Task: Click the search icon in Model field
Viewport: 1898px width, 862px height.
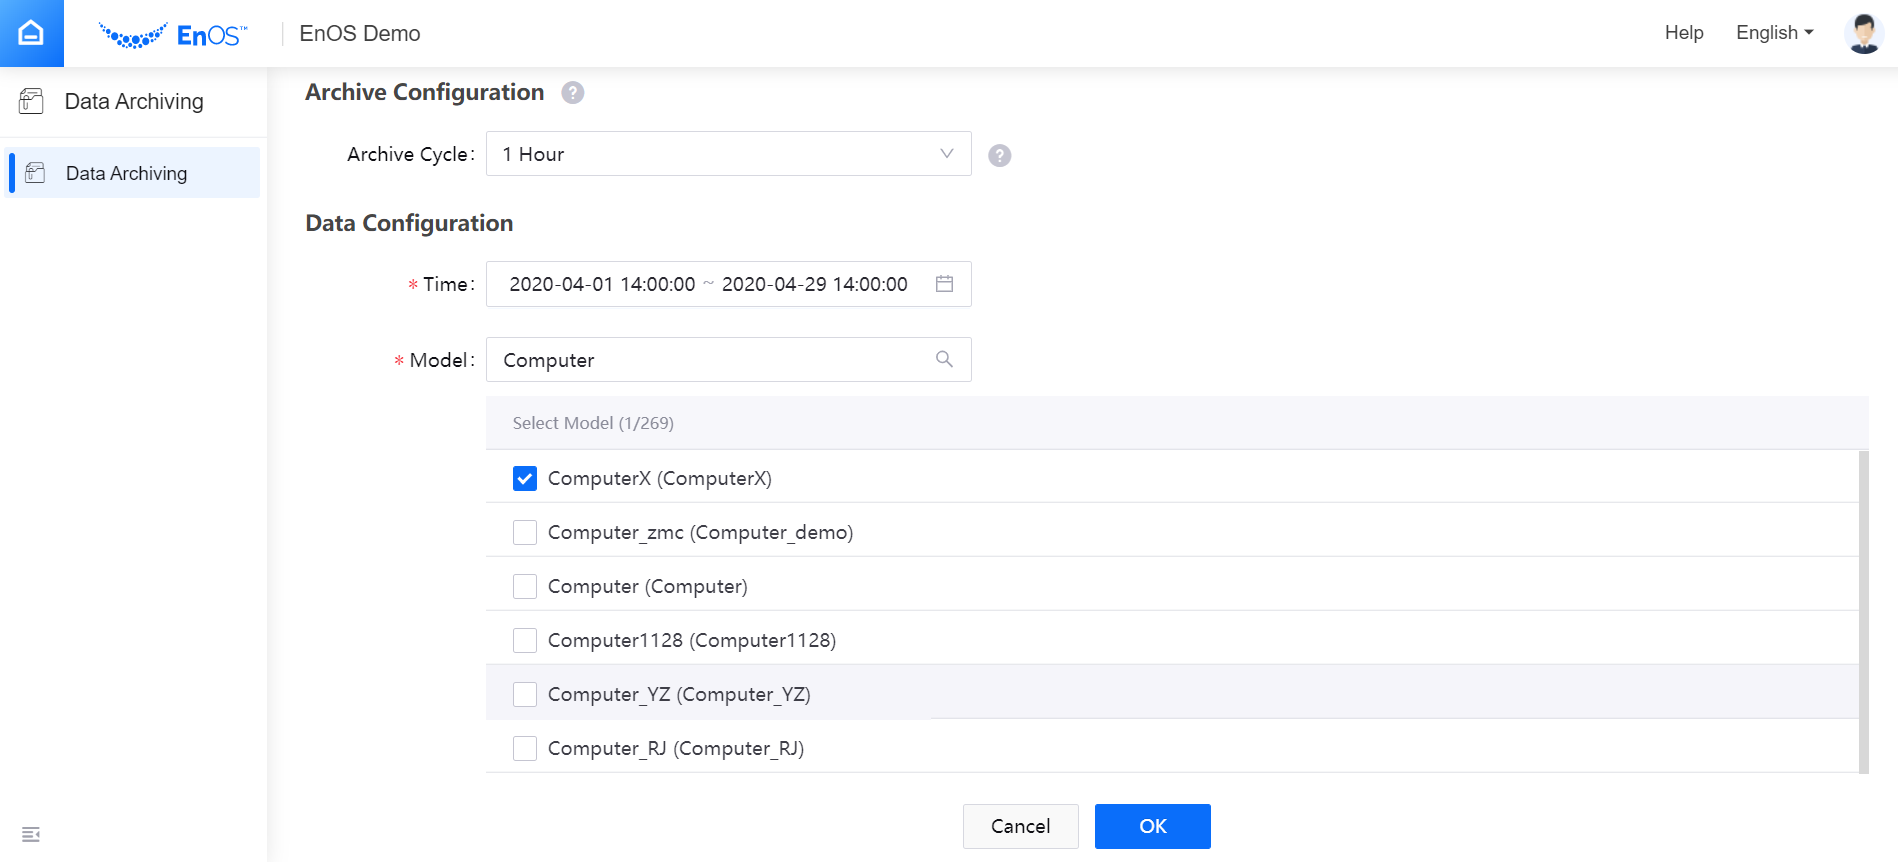Action: [944, 359]
